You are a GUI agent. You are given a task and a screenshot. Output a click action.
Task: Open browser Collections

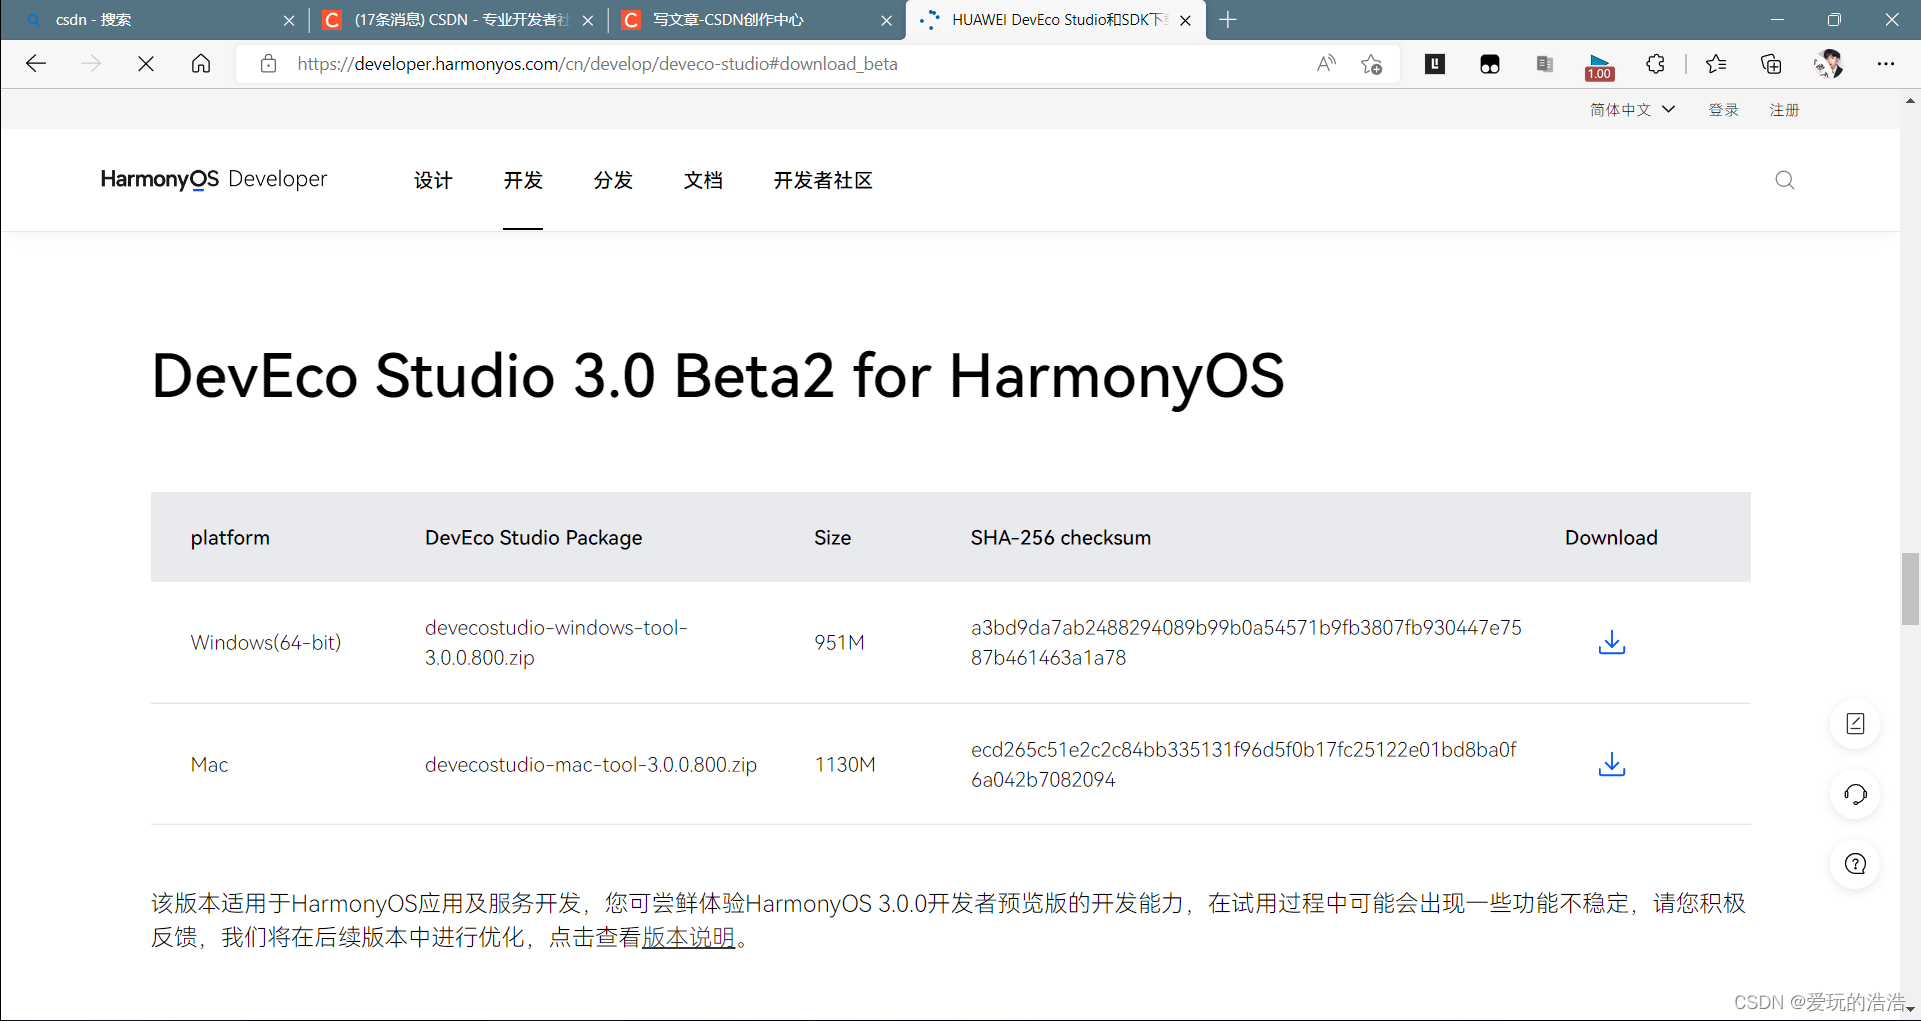(1771, 64)
